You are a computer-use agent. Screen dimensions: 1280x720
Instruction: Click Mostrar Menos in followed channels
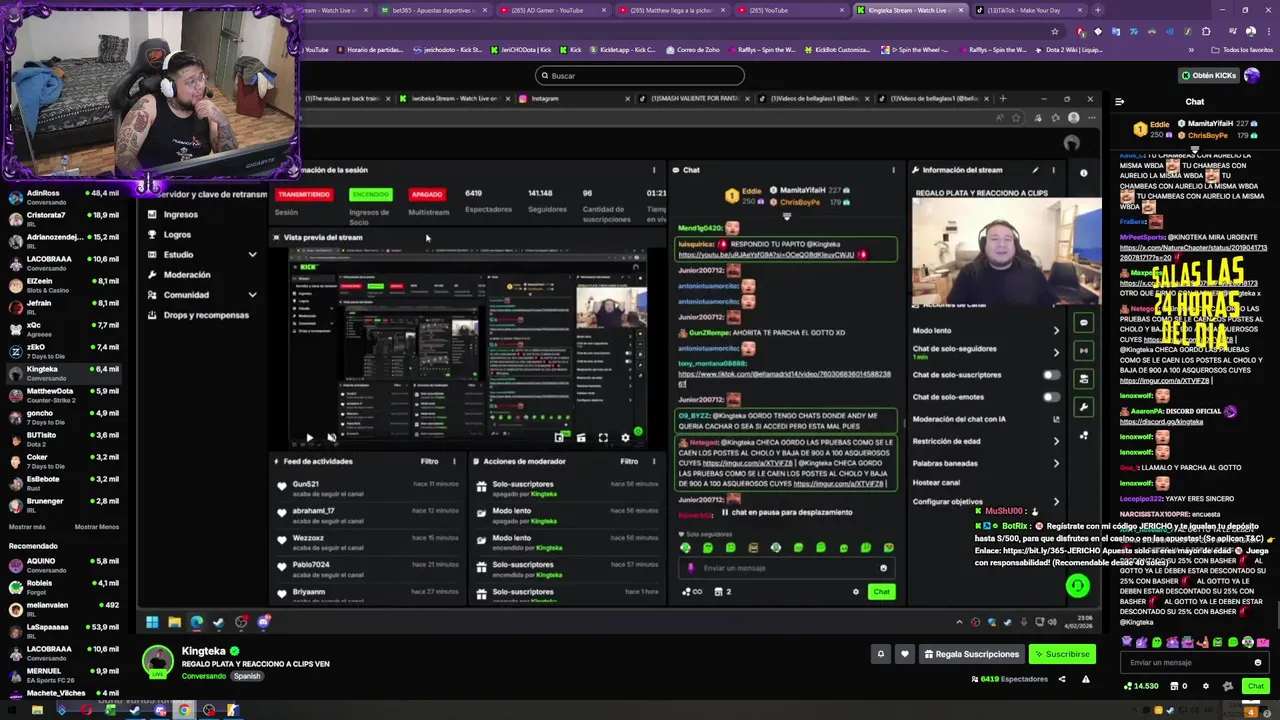point(97,527)
